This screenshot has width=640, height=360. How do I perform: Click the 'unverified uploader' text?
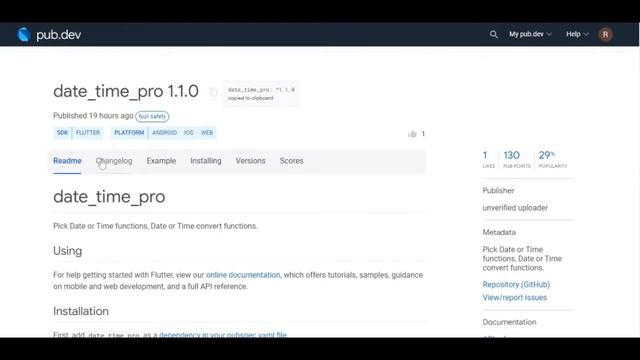[x=515, y=208]
